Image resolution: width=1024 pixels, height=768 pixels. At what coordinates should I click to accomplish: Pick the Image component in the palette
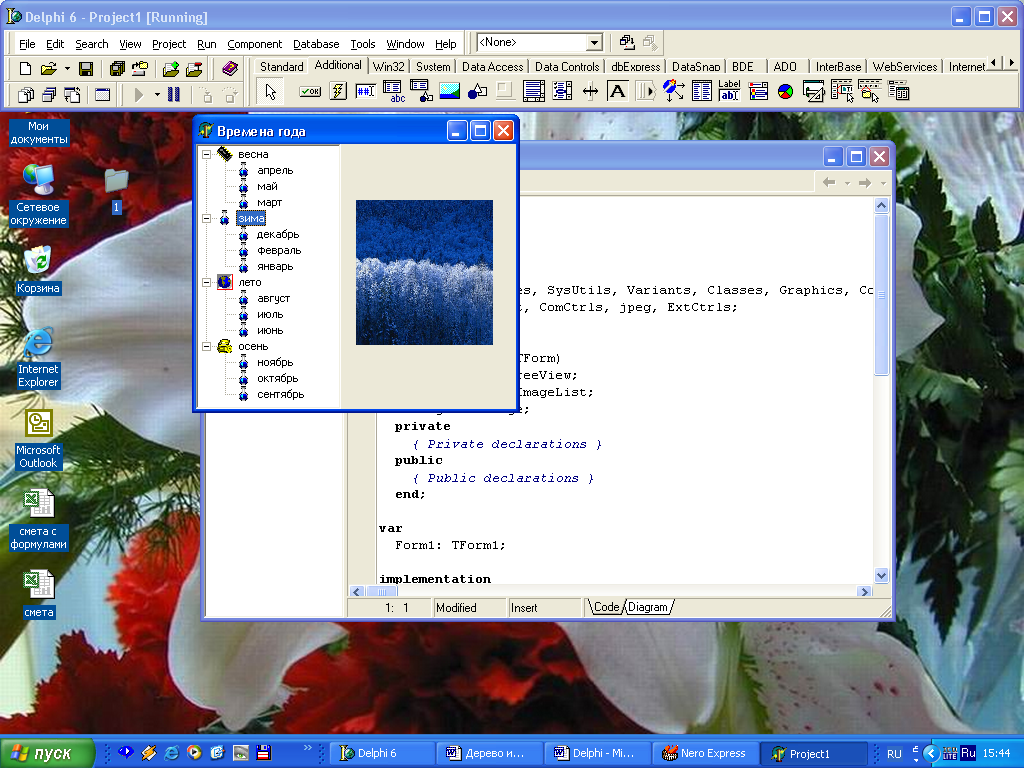point(450,92)
